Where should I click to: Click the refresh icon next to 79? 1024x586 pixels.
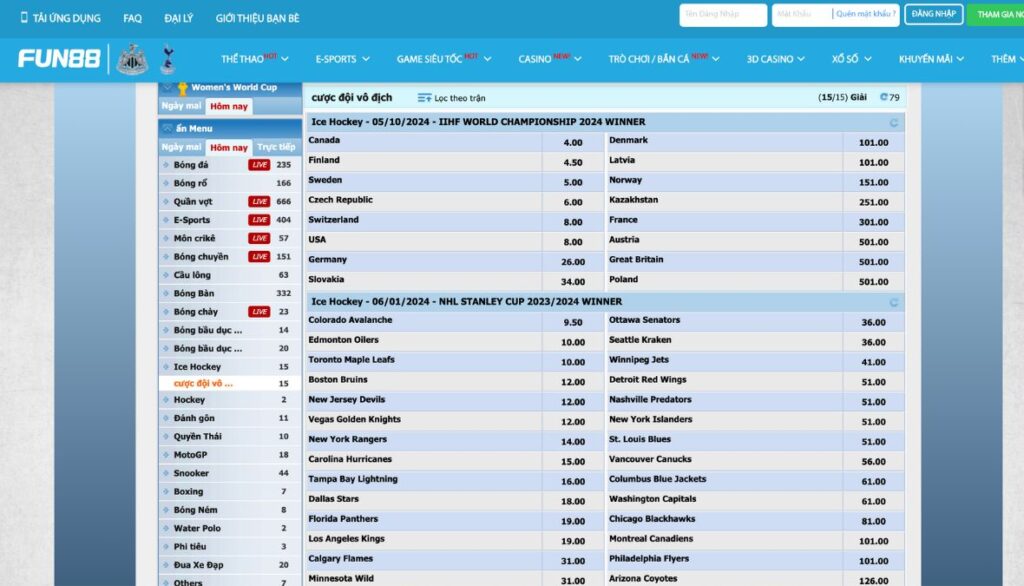click(x=884, y=97)
